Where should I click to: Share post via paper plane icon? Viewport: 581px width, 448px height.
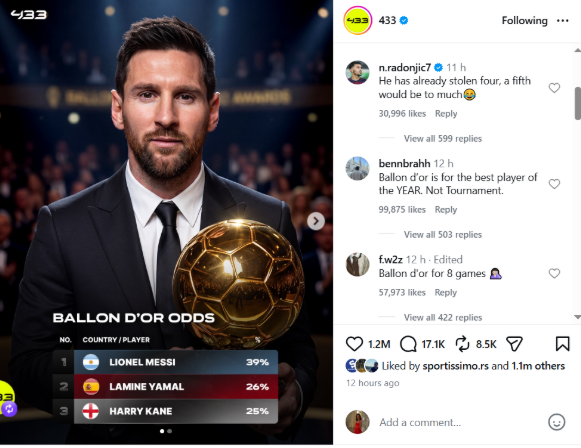point(514,344)
